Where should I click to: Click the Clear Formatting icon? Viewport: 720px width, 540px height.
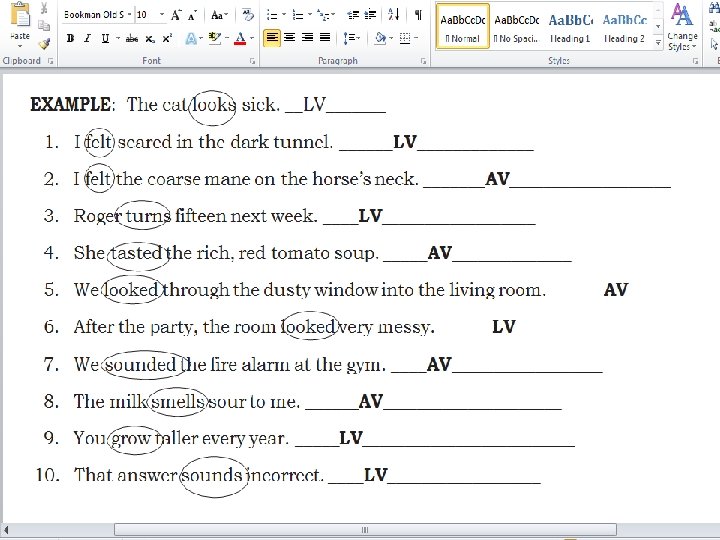pyautogui.click(x=248, y=15)
